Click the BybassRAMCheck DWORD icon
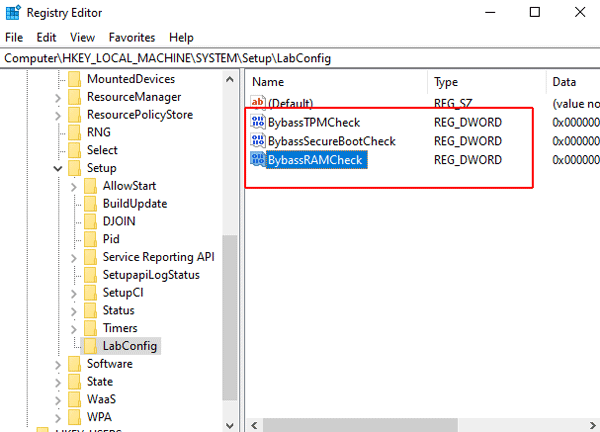Screen dimensions: 600x432 point(258,159)
